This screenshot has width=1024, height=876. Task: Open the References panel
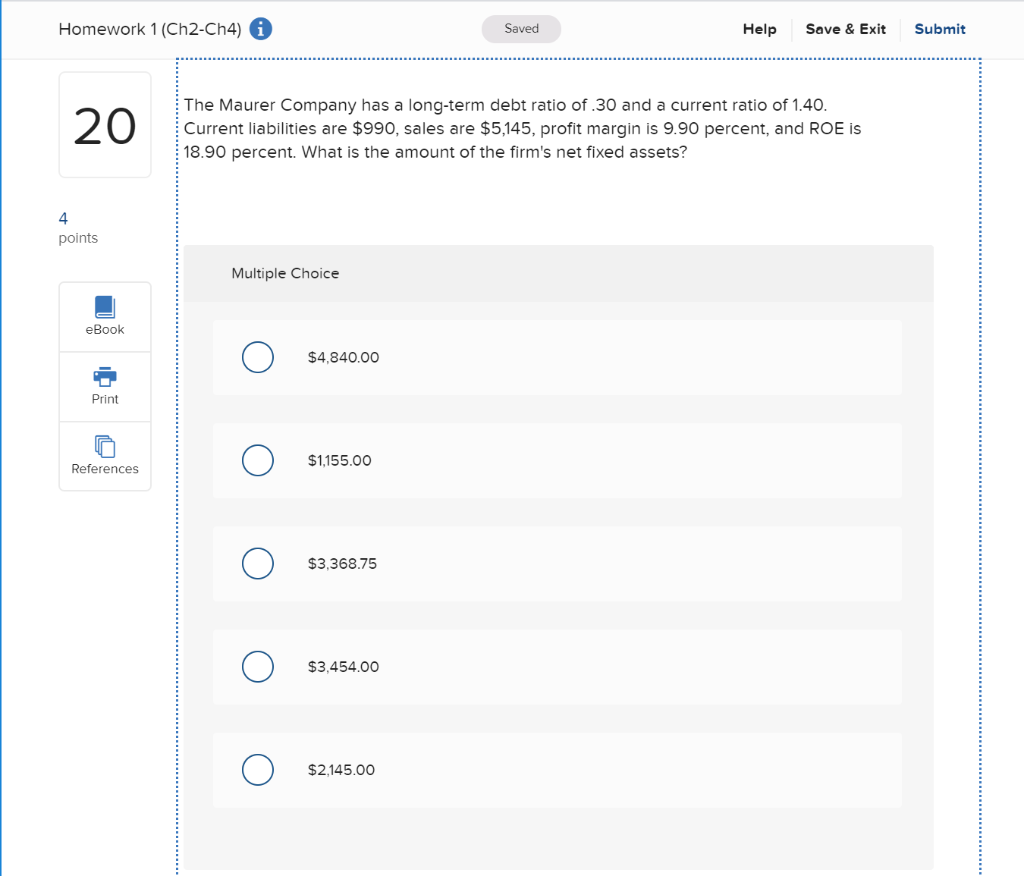pos(105,457)
